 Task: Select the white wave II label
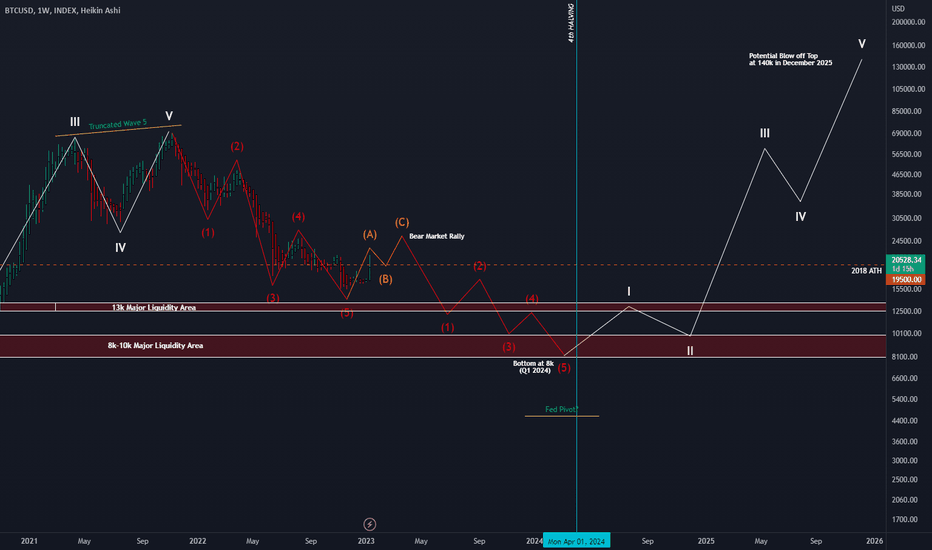[690, 351]
